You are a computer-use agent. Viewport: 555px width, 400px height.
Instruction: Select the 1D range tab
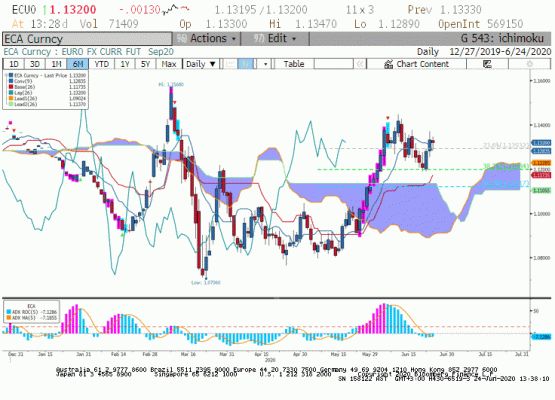click(x=14, y=64)
